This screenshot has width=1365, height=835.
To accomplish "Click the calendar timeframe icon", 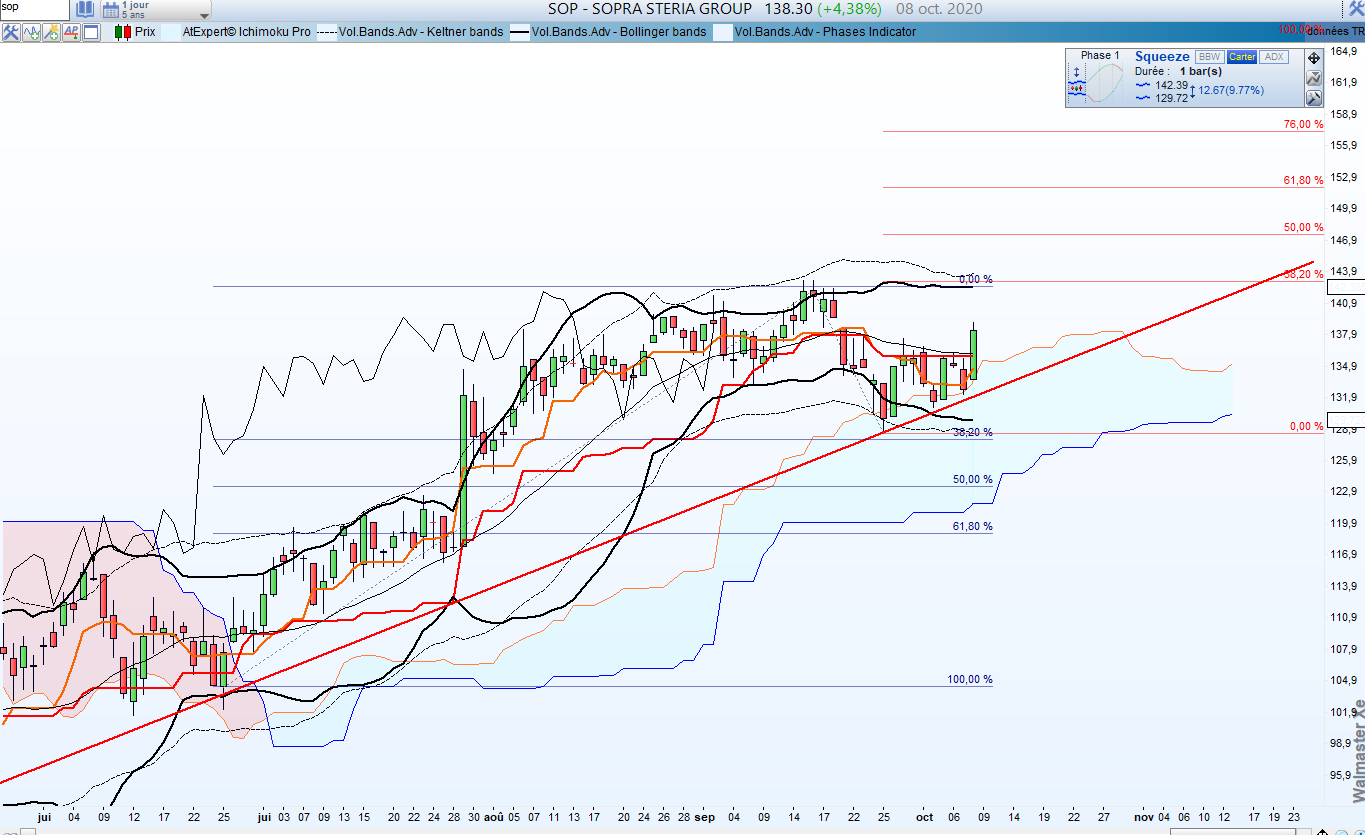I will [109, 10].
